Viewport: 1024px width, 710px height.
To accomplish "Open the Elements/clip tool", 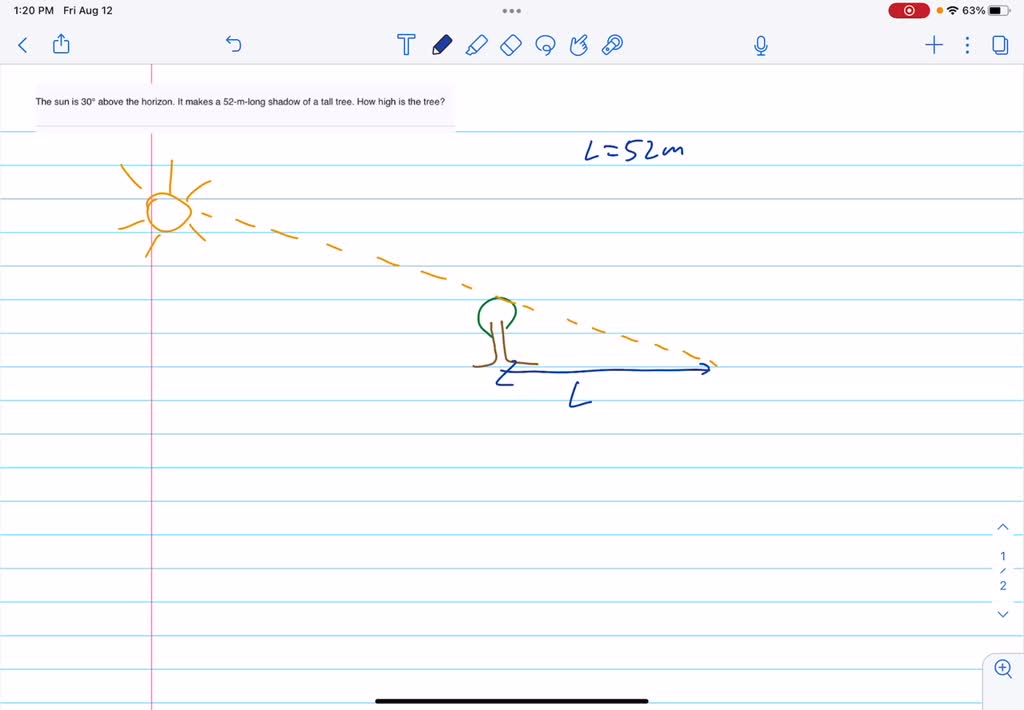I will (611, 45).
